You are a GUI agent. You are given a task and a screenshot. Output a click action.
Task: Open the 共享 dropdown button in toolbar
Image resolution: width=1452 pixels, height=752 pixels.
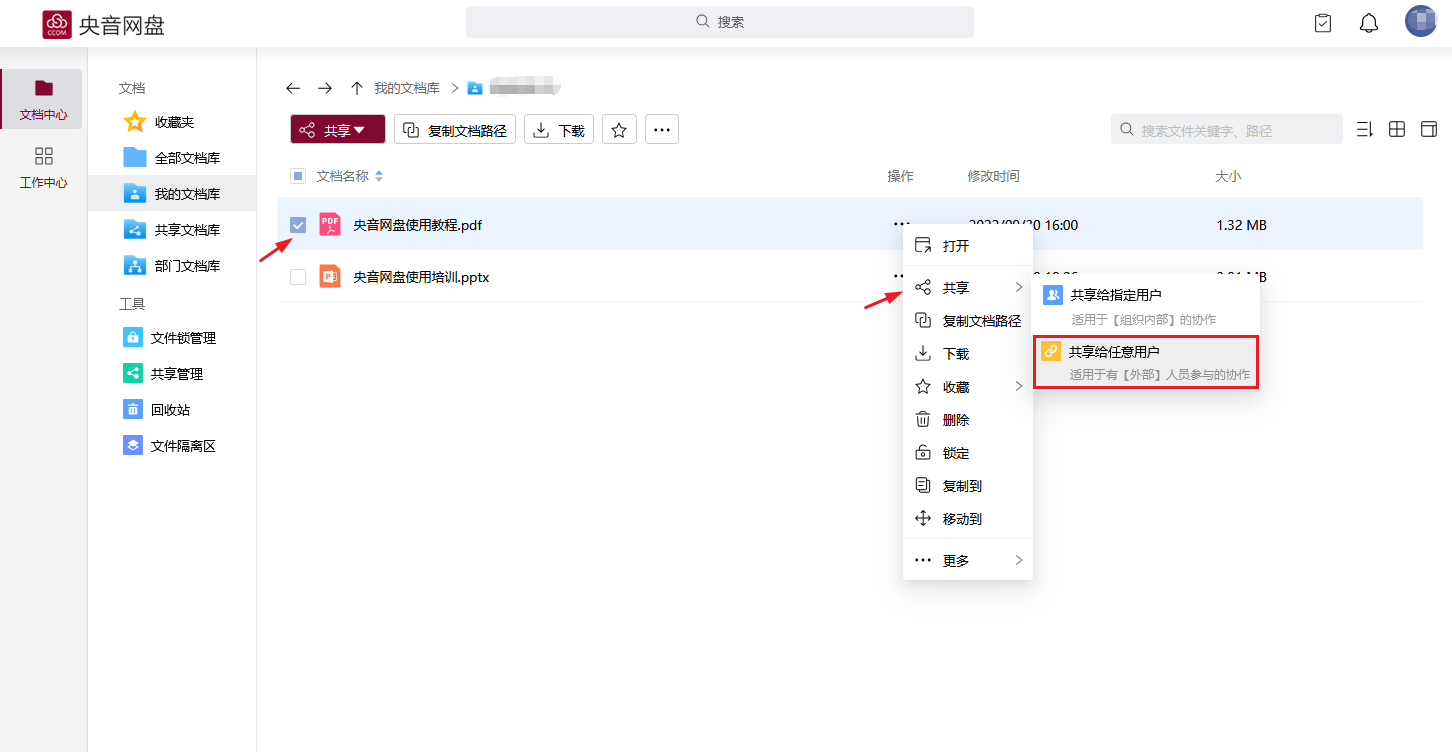click(x=337, y=130)
